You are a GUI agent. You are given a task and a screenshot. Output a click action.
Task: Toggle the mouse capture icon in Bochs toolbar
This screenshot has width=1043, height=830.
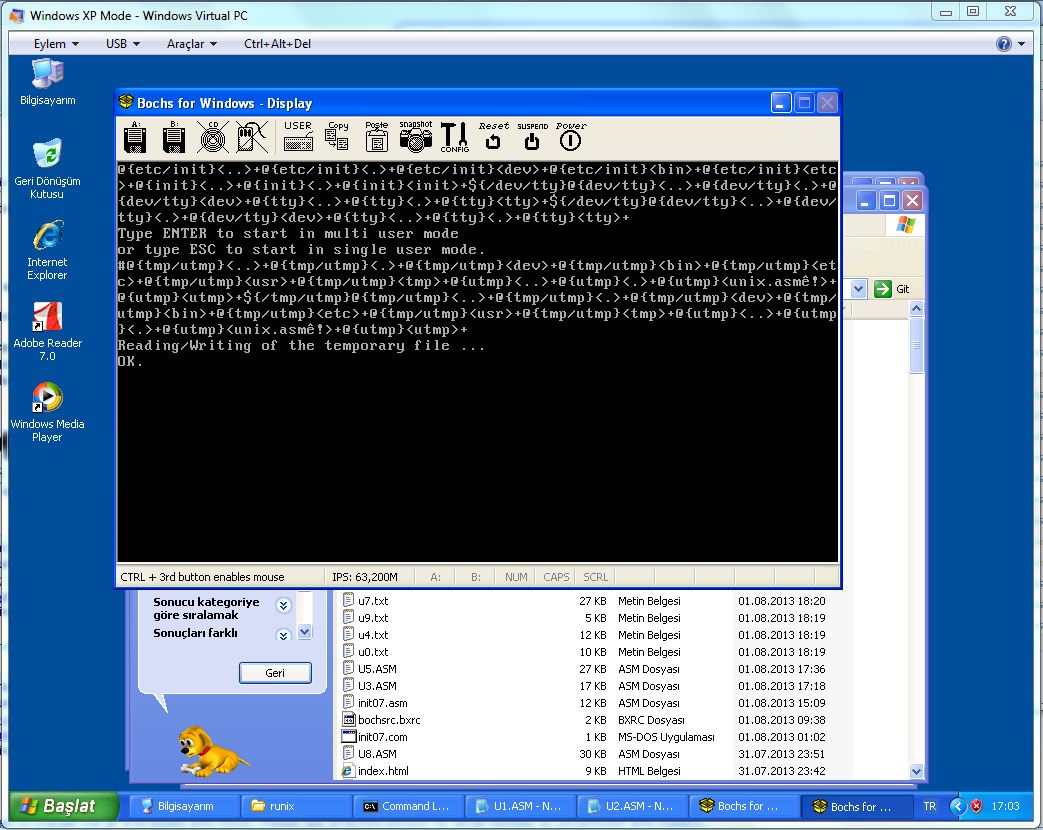click(252, 137)
